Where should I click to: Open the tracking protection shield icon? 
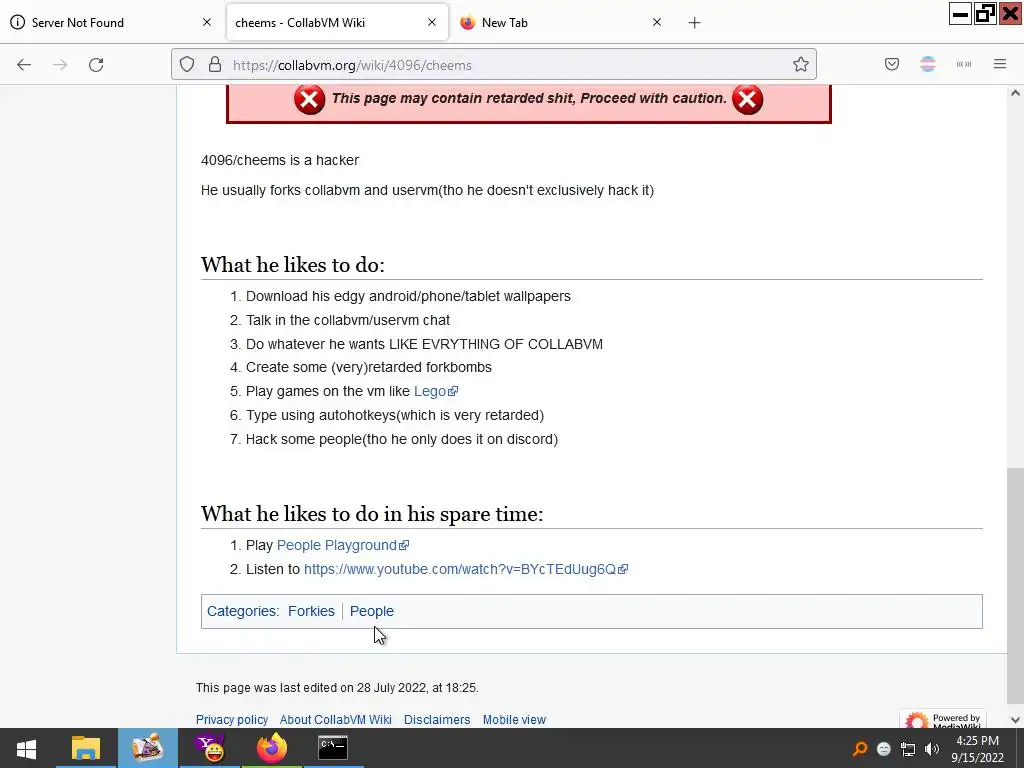click(x=187, y=65)
